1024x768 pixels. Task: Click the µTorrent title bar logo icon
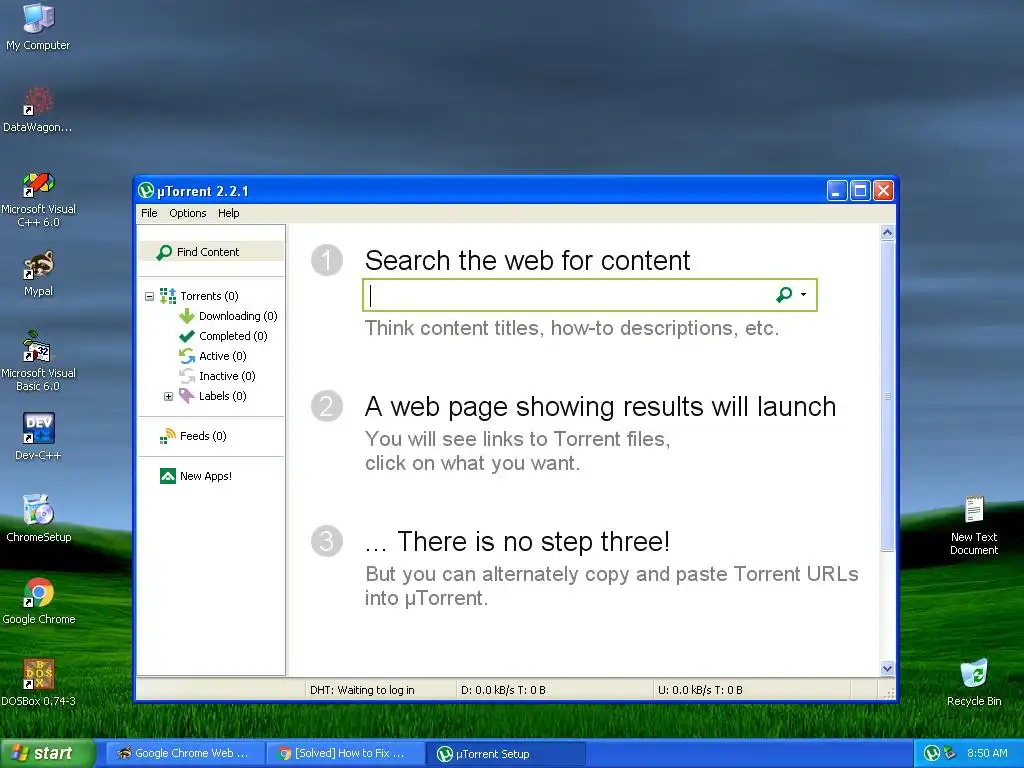coord(146,191)
